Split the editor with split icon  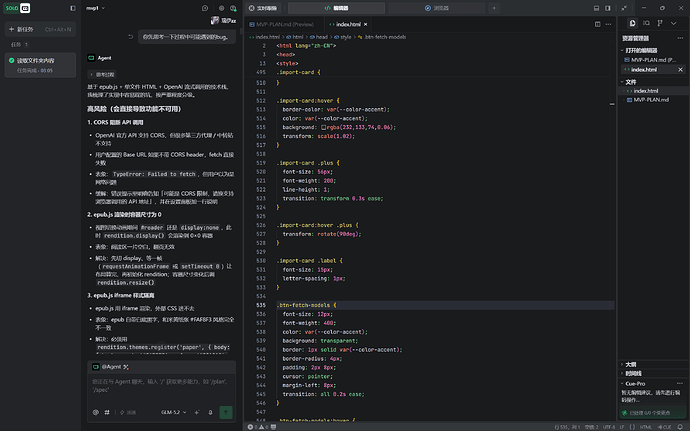point(598,24)
